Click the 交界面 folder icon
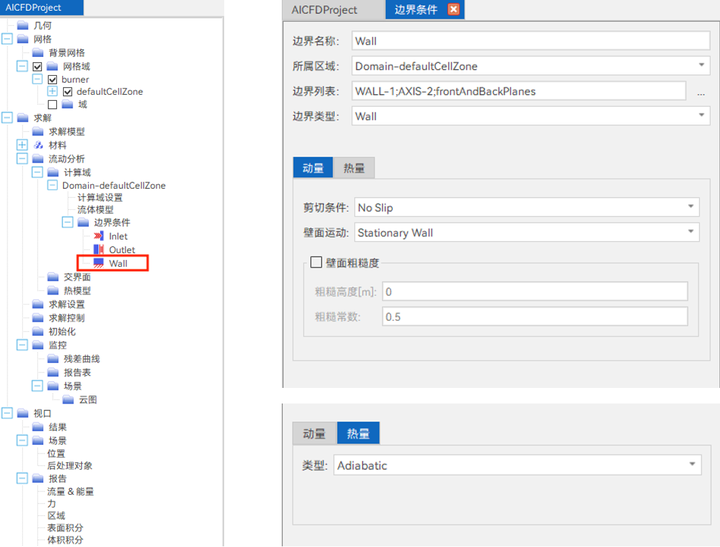 point(53,277)
